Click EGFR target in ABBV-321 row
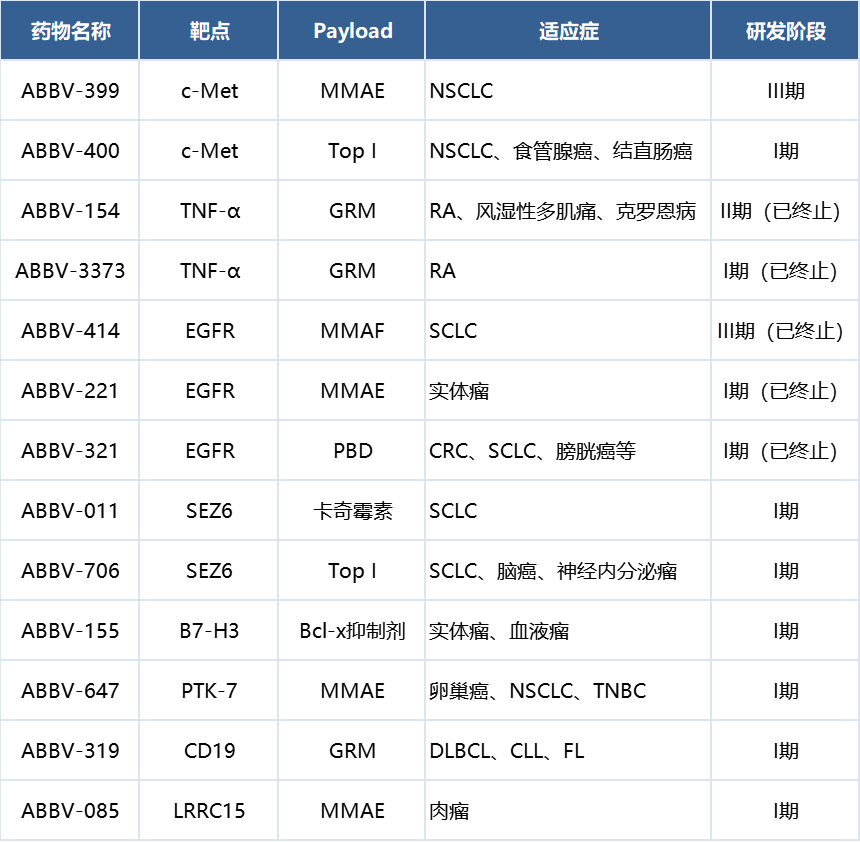 [x=210, y=450]
